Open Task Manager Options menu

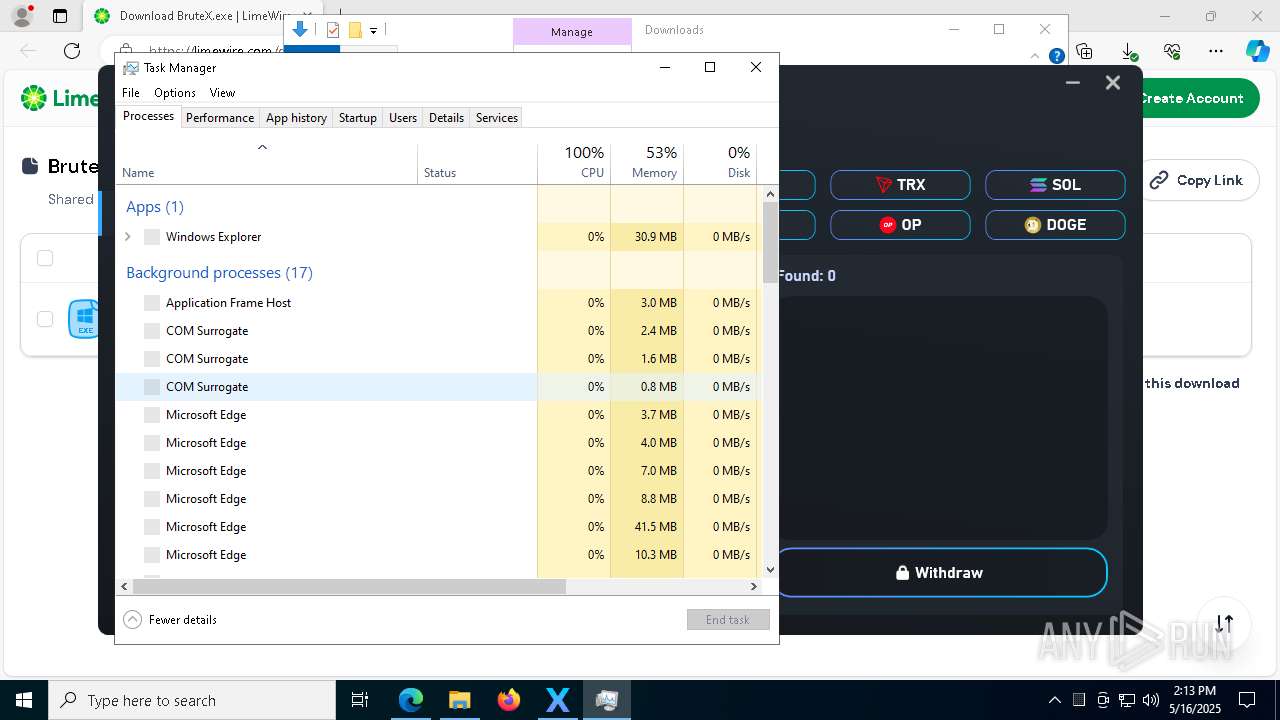(x=175, y=93)
